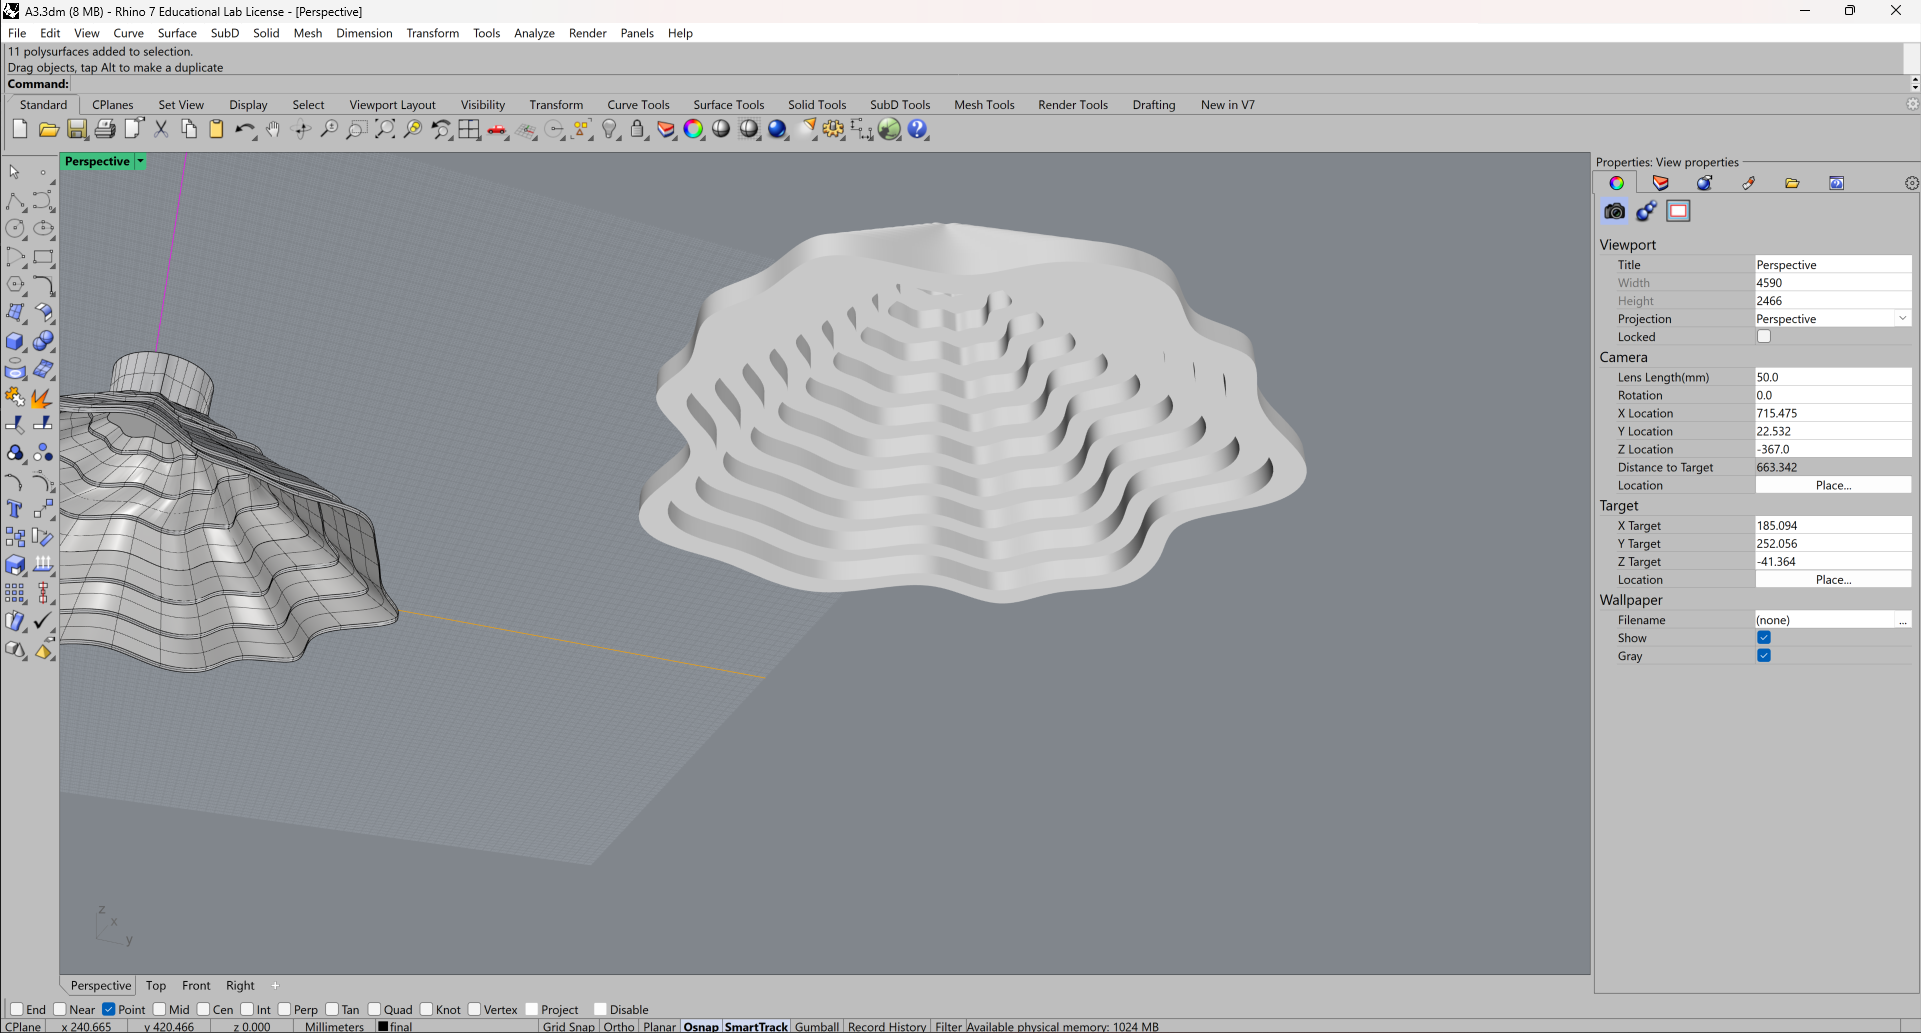This screenshot has height=1033, width=1921.
Task: Click the Grasshopper icon in toolbar
Action: pos(889,129)
